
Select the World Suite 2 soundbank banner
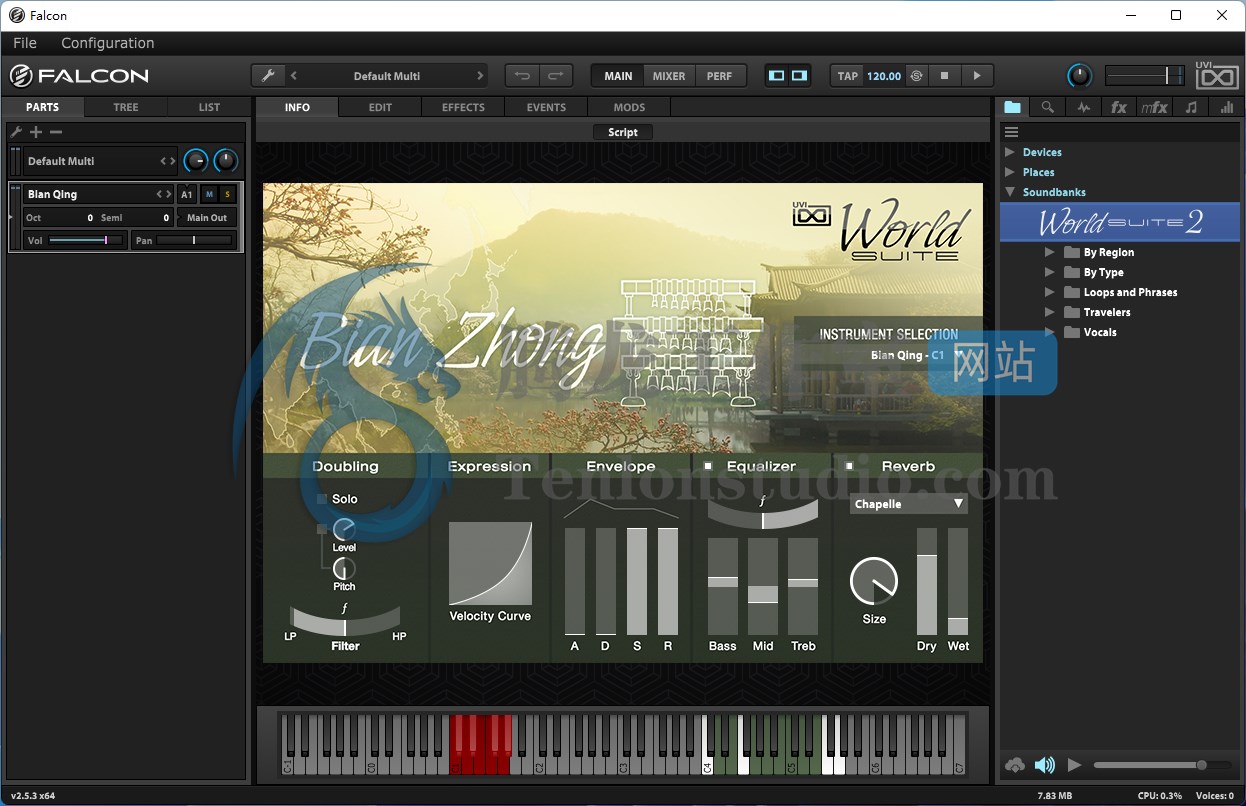[x=1121, y=222]
